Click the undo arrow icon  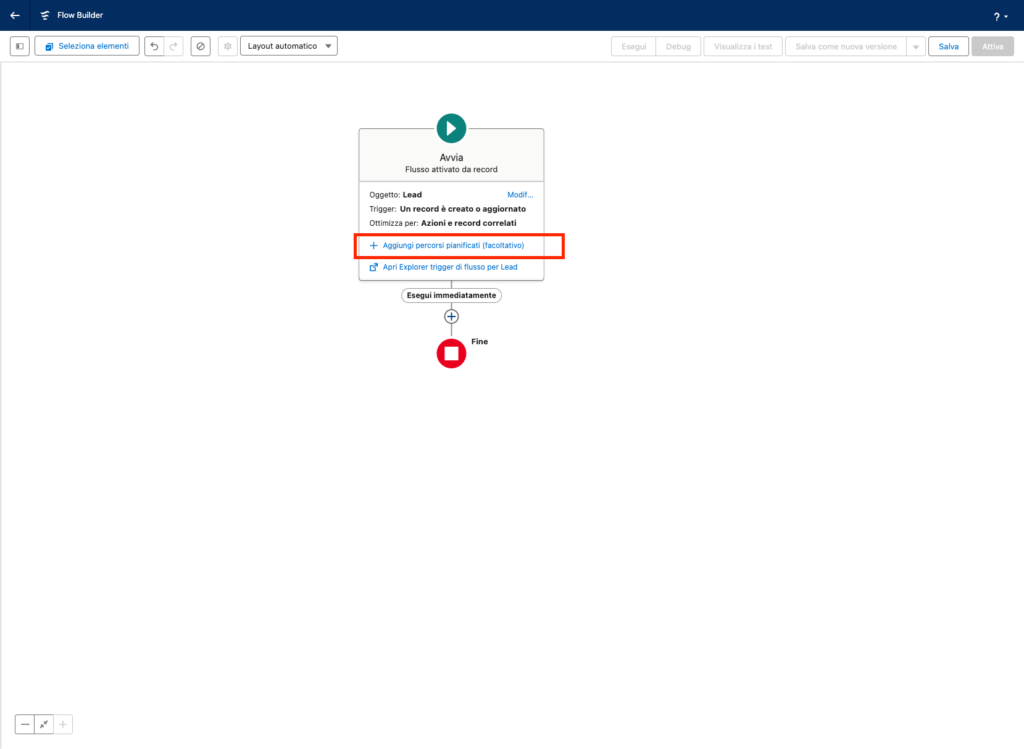coord(154,46)
